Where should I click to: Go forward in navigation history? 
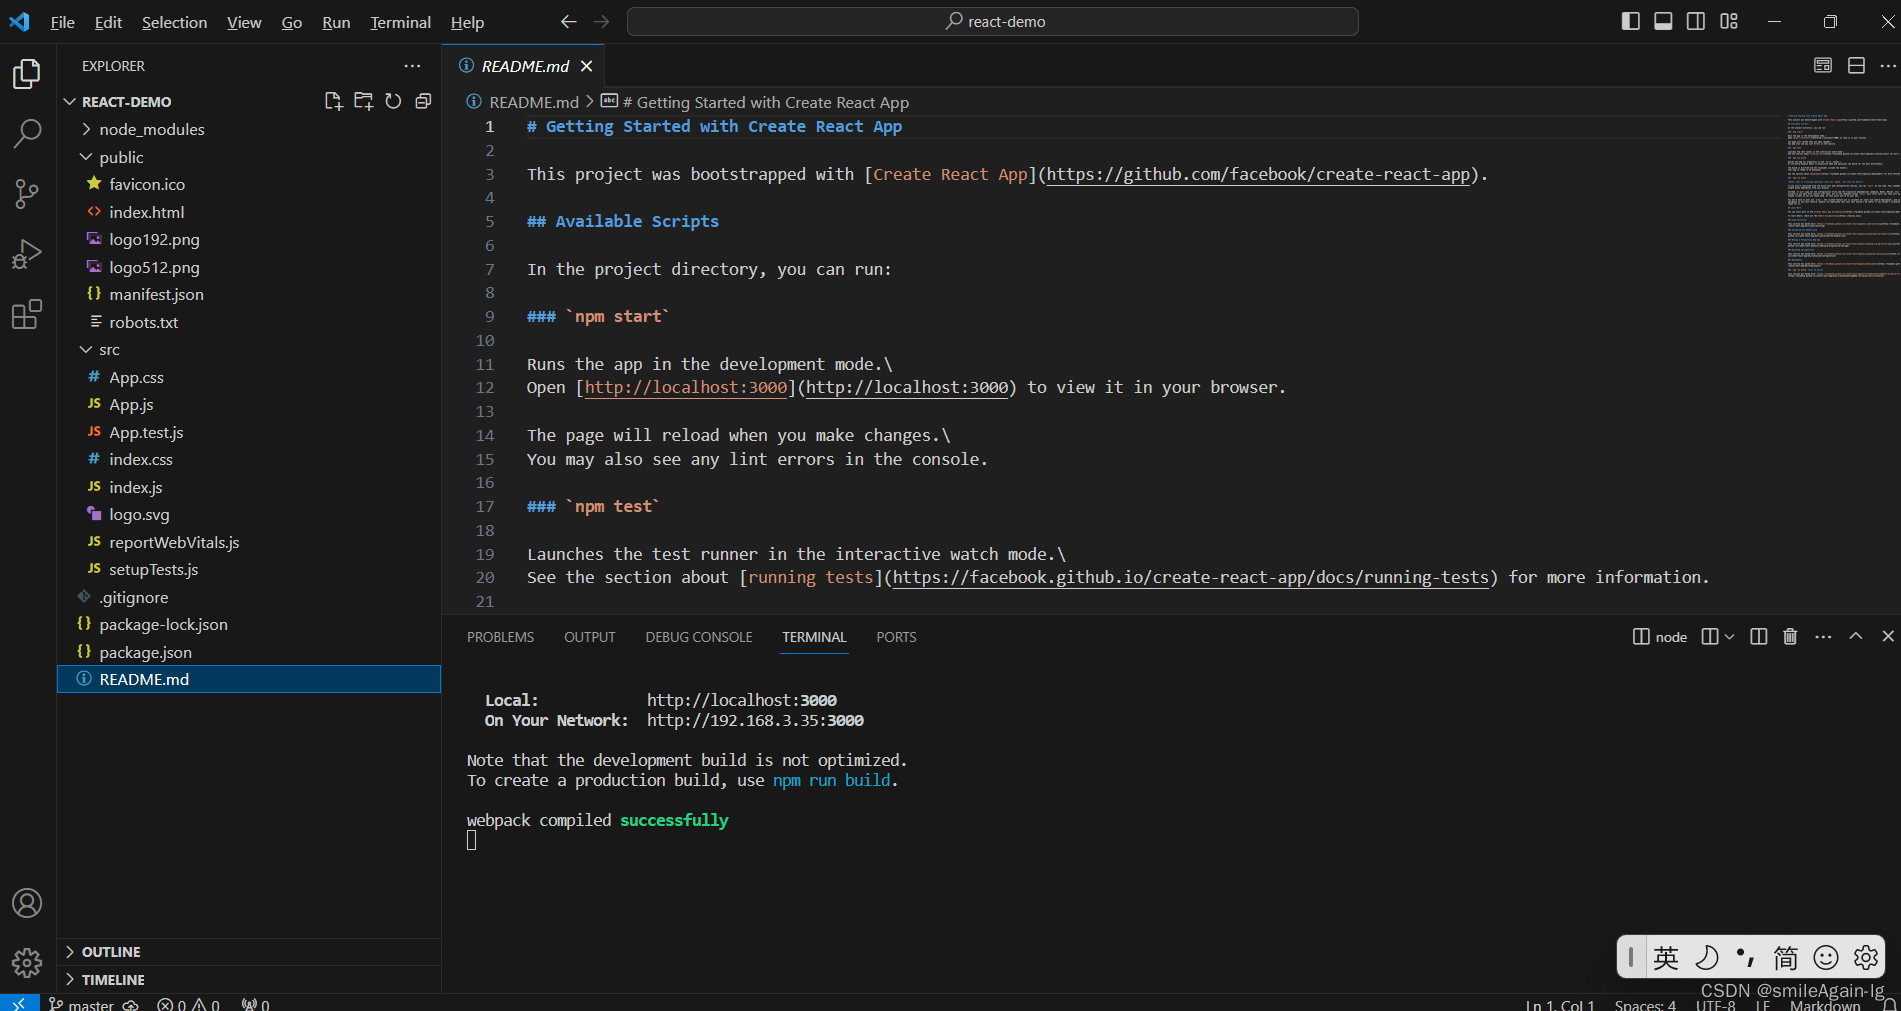pyautogui.click(x=601, y=22)
